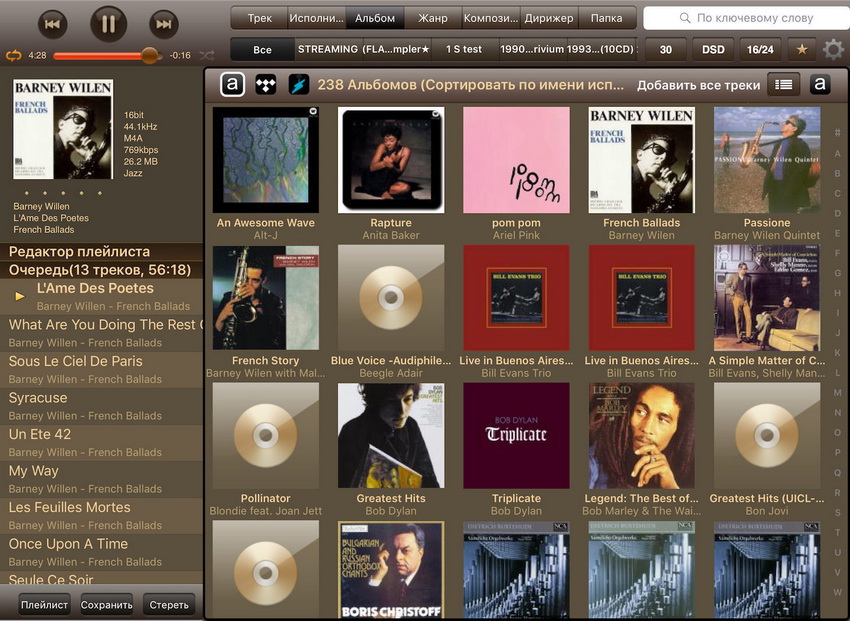Click the top-right 'a' icon in album header
The height and width of the screenshot is (621, 850).
pos(820,85)
